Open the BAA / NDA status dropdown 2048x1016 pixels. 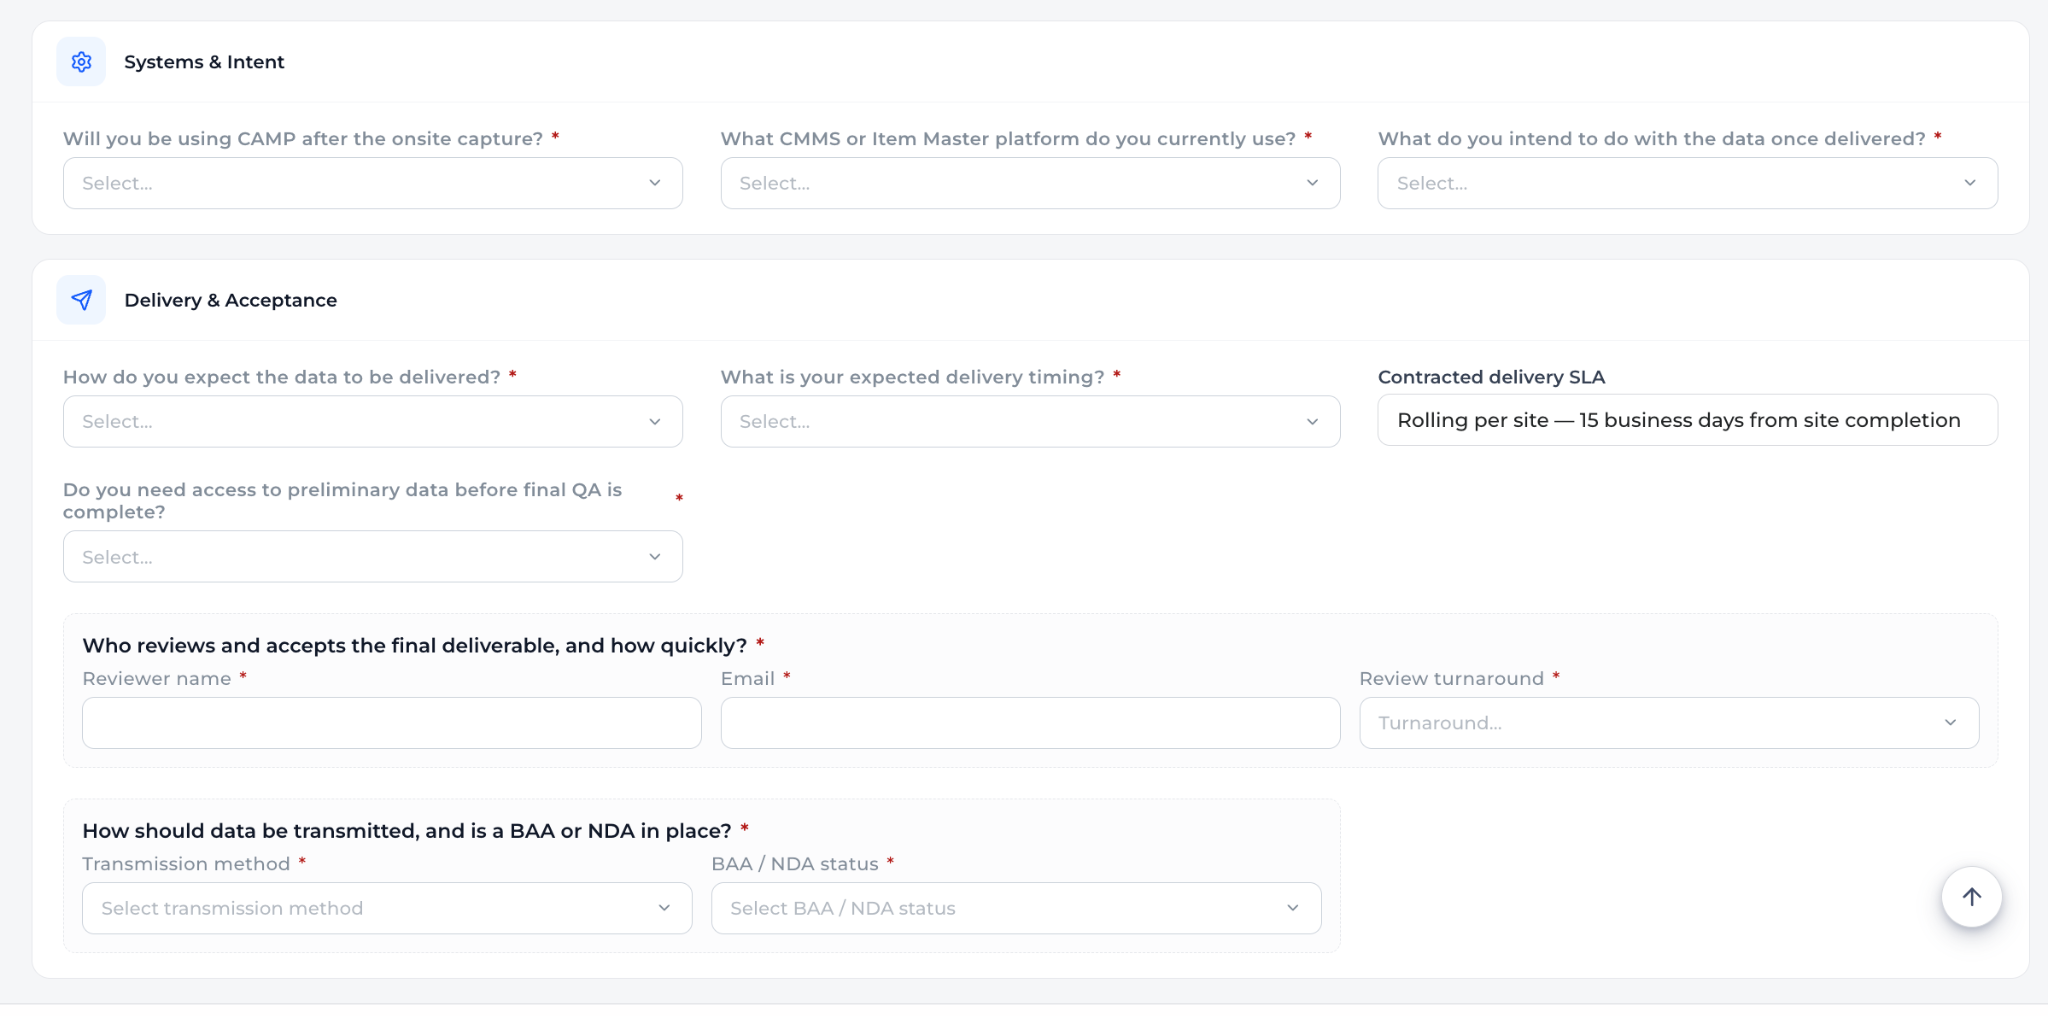tap(1016, 908)
